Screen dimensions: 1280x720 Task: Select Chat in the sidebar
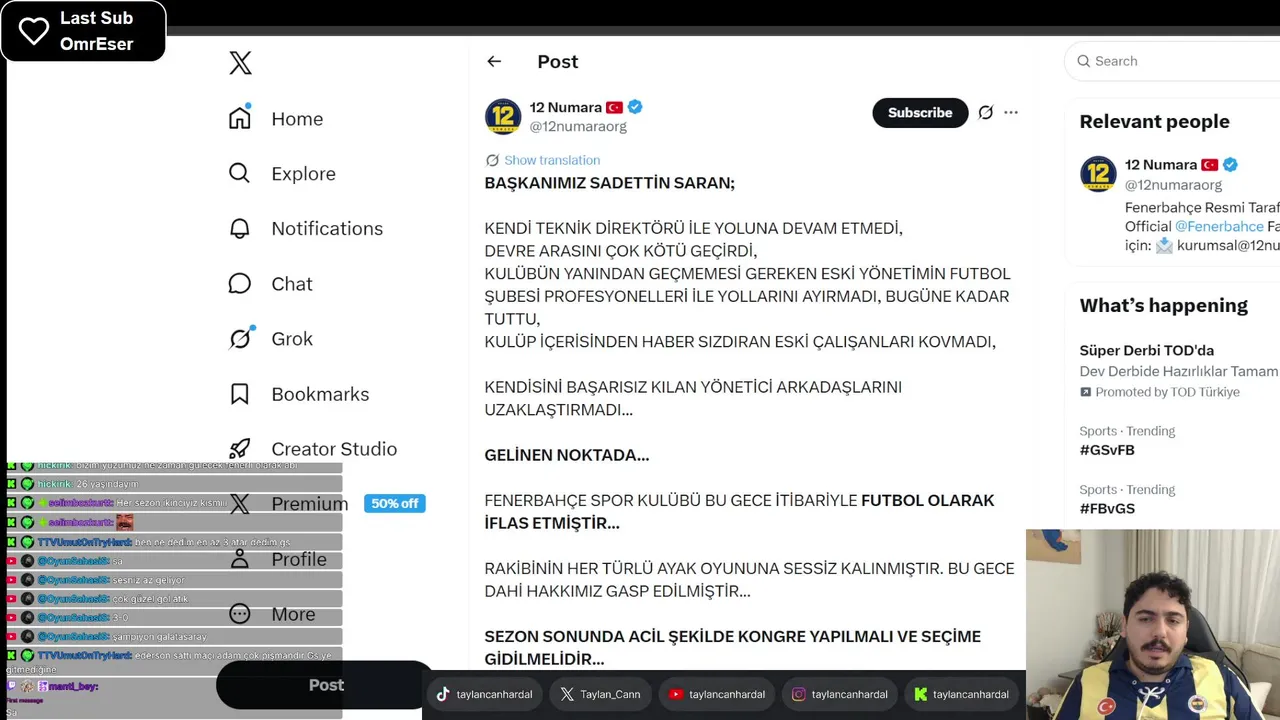[x=292, y=284]
